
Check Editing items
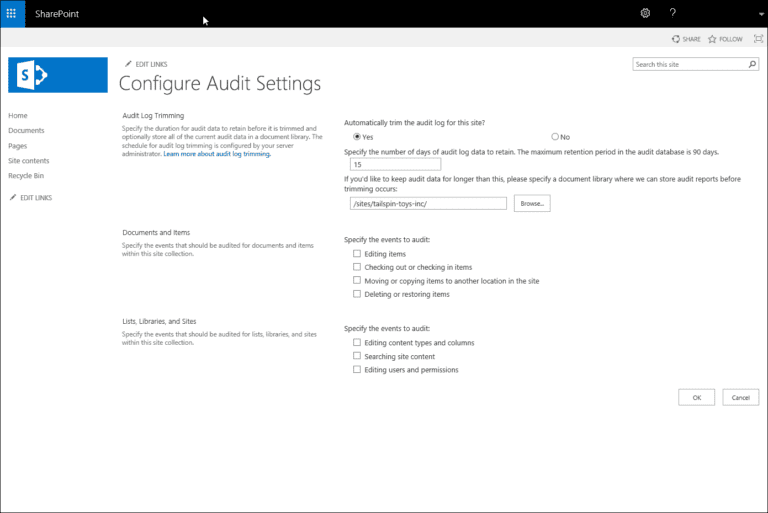coord(357,253)
